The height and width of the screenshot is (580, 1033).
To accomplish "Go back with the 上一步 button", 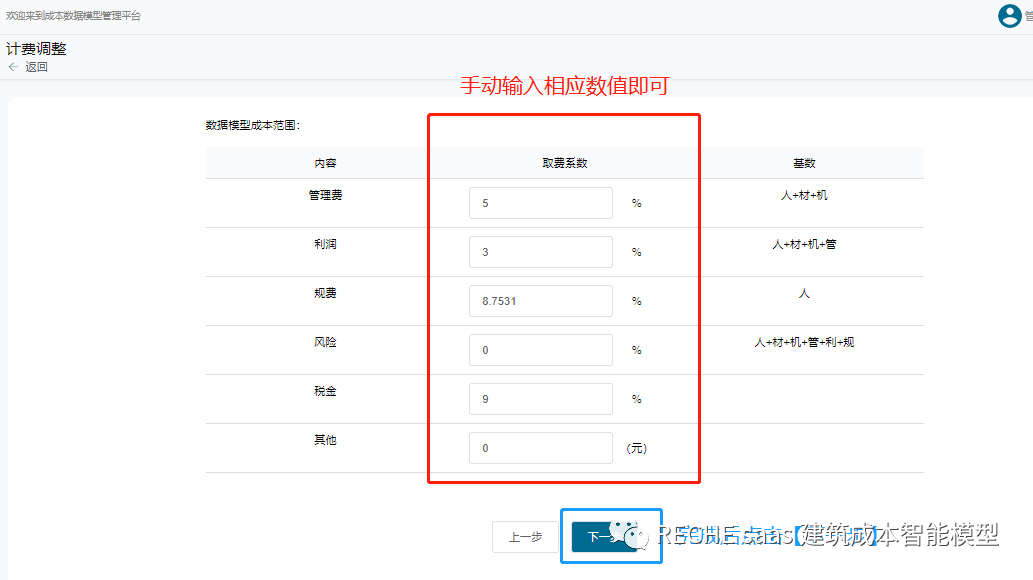I will (525, 537).
